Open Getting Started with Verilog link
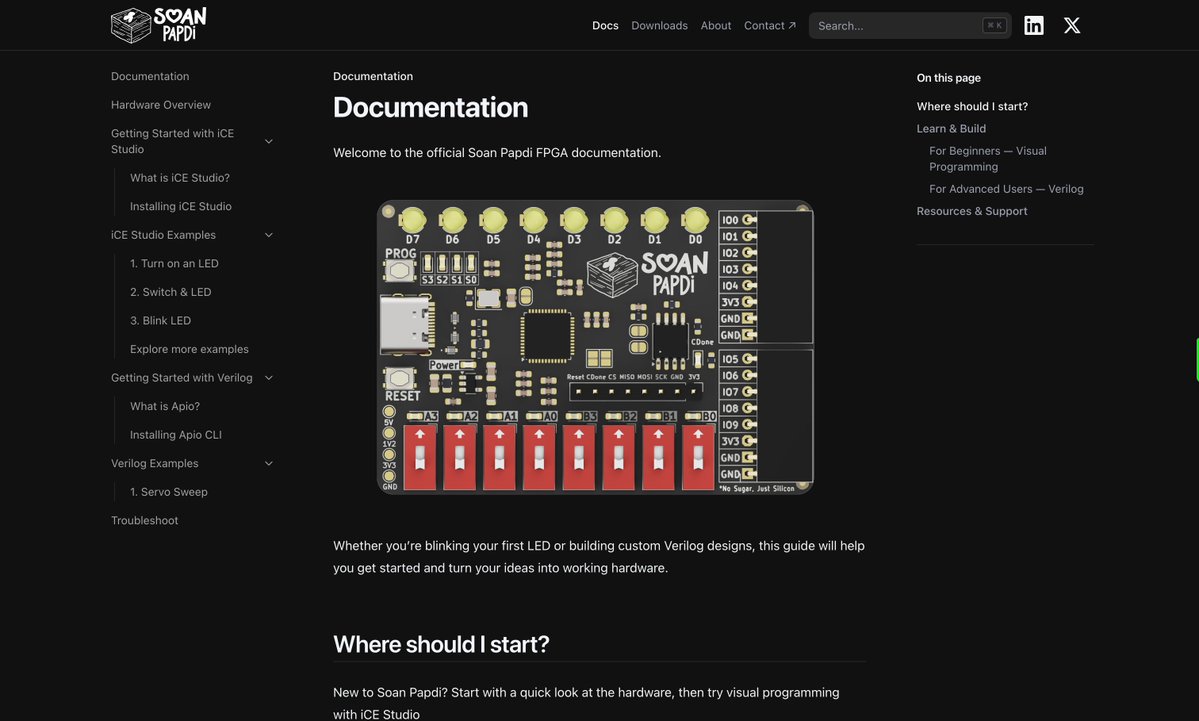This screenshot has width=1199, height=721. 181,378
